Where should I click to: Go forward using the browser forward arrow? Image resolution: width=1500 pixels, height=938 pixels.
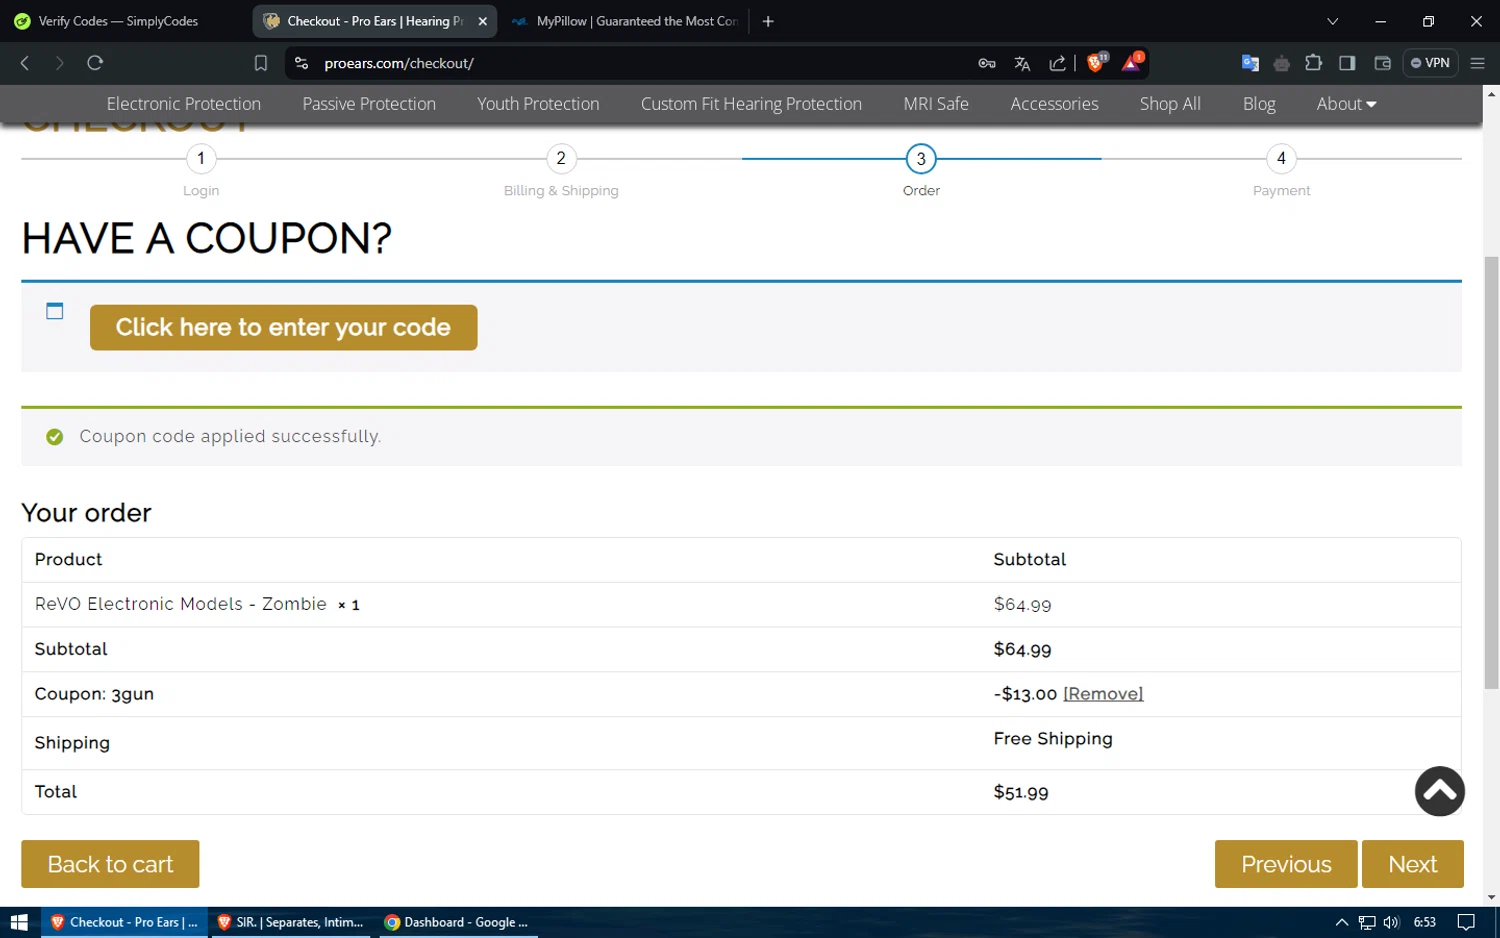pos(59,63)
